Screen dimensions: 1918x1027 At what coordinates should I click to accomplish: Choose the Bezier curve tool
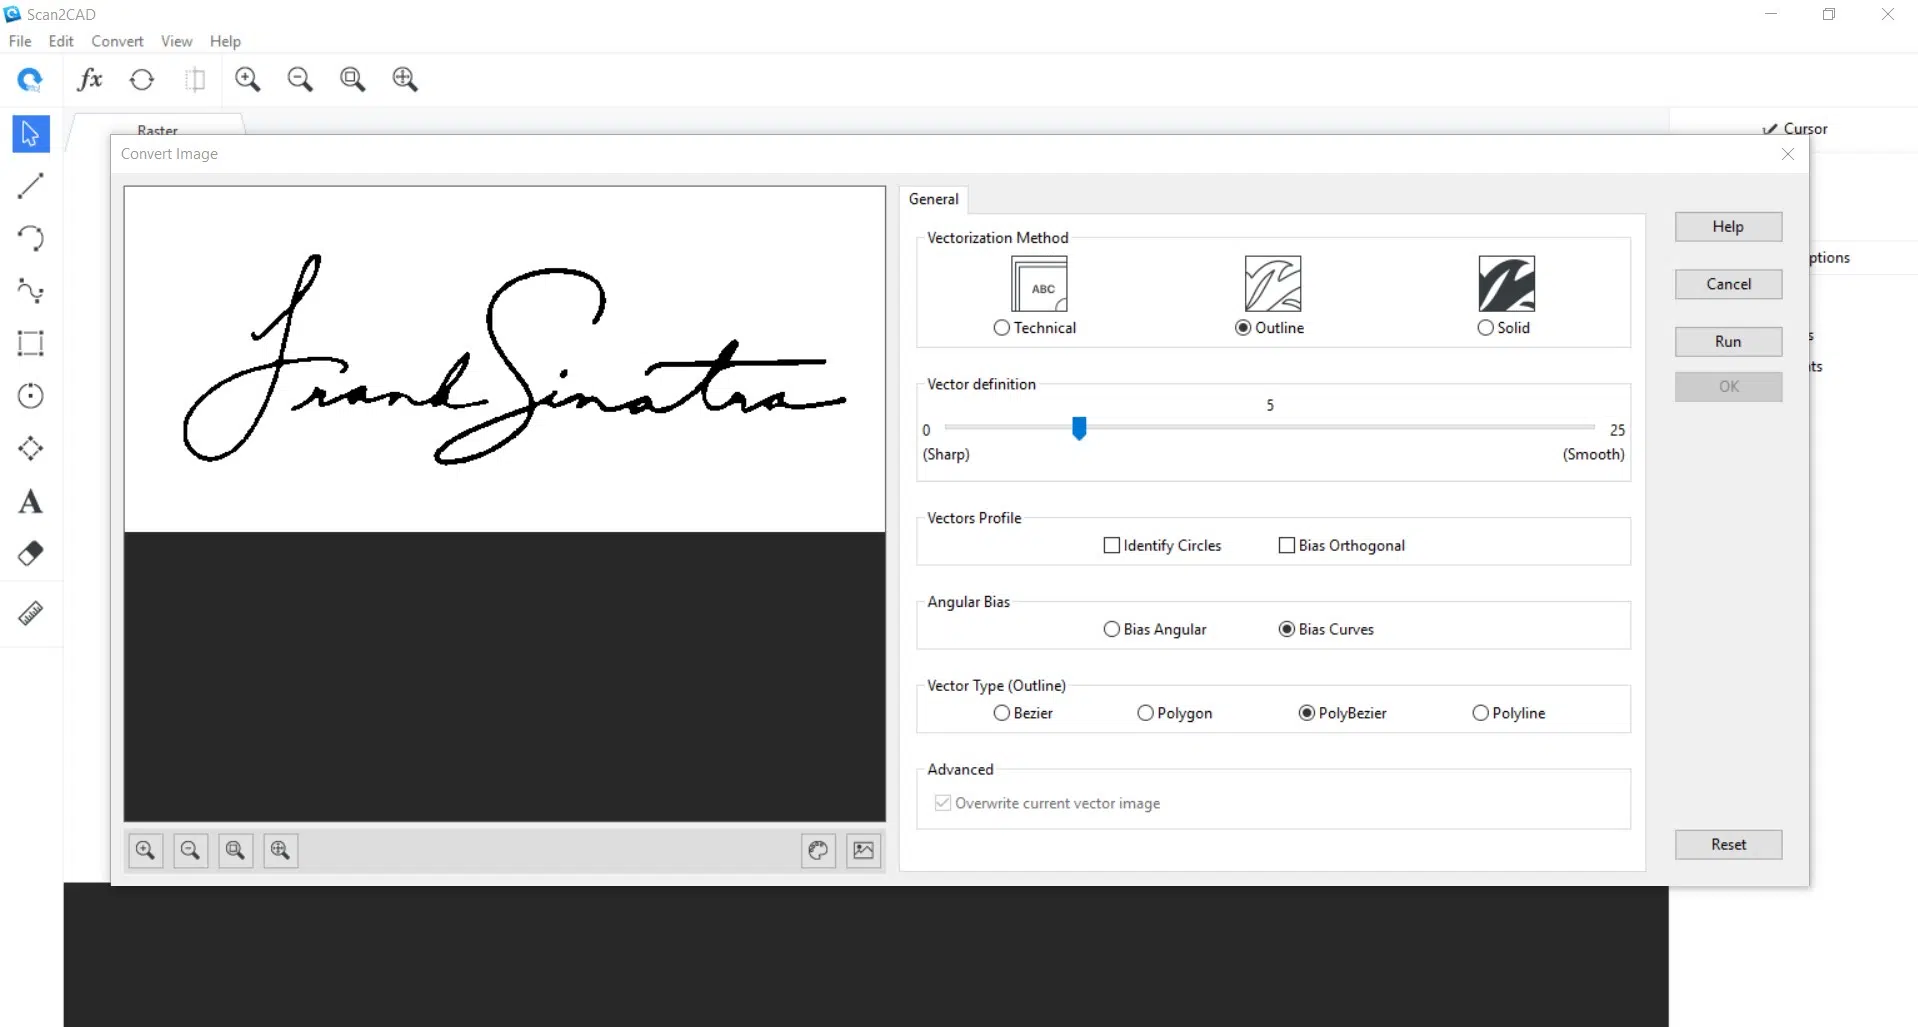30,291
